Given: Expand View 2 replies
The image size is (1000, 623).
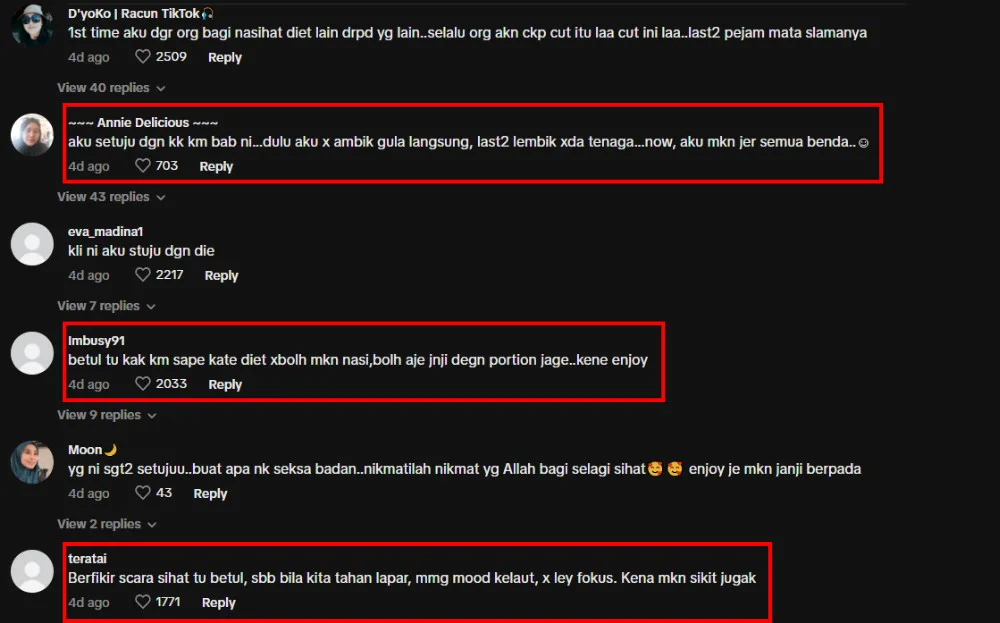Looking at the screenshot, I should click(x=107, y=524).
